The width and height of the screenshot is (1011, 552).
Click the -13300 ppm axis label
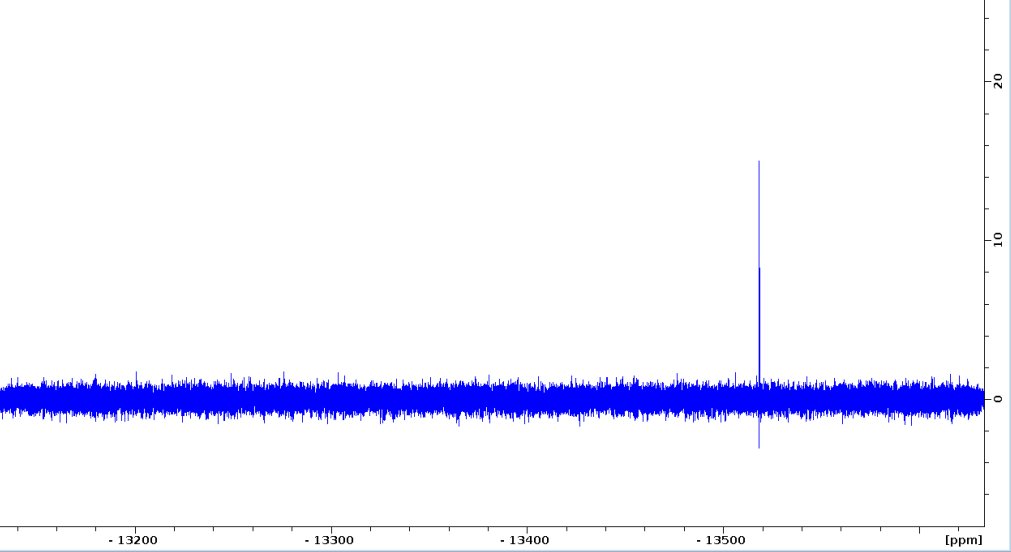coord(329,540)
